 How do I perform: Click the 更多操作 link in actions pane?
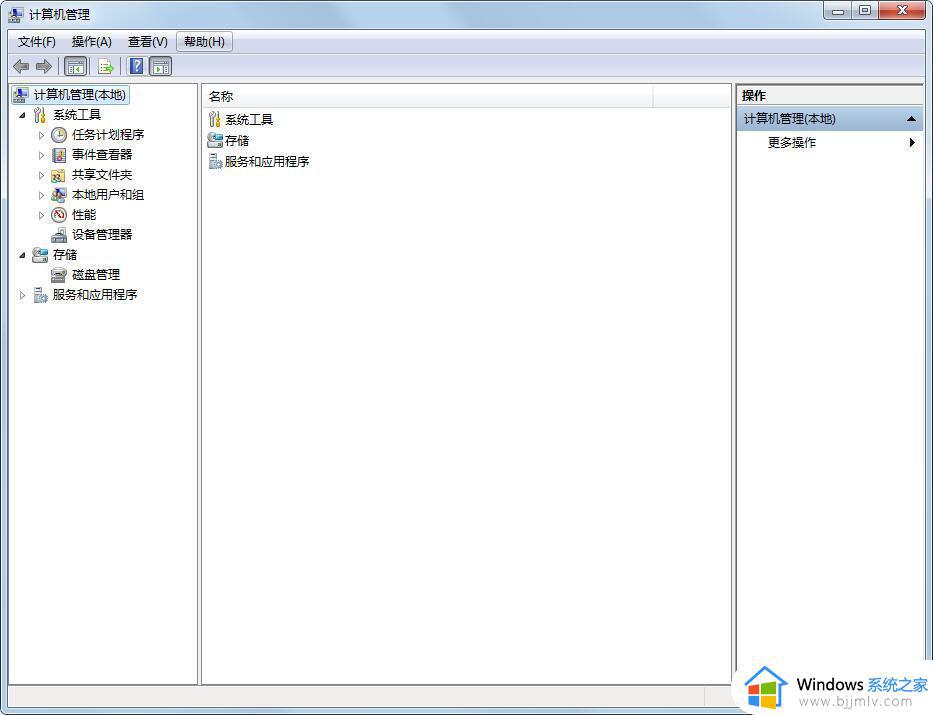[791, 143]
